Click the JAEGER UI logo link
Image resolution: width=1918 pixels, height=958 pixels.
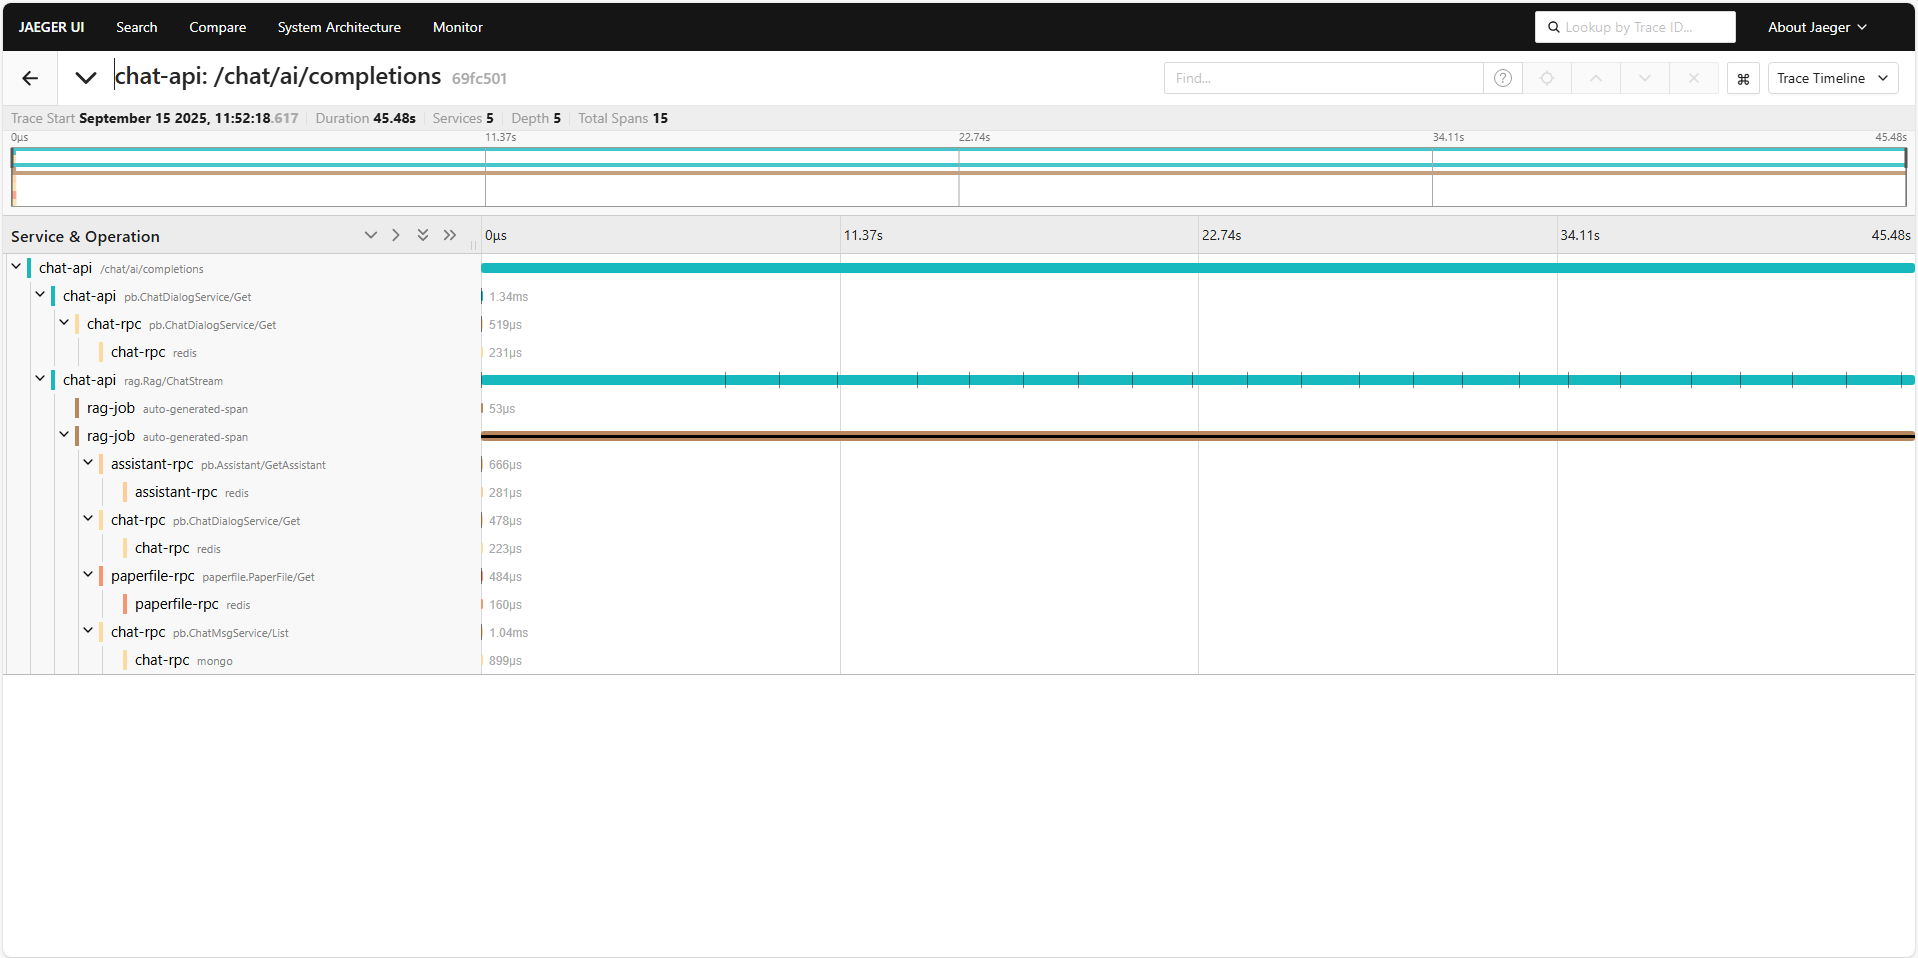coord(51,27)
